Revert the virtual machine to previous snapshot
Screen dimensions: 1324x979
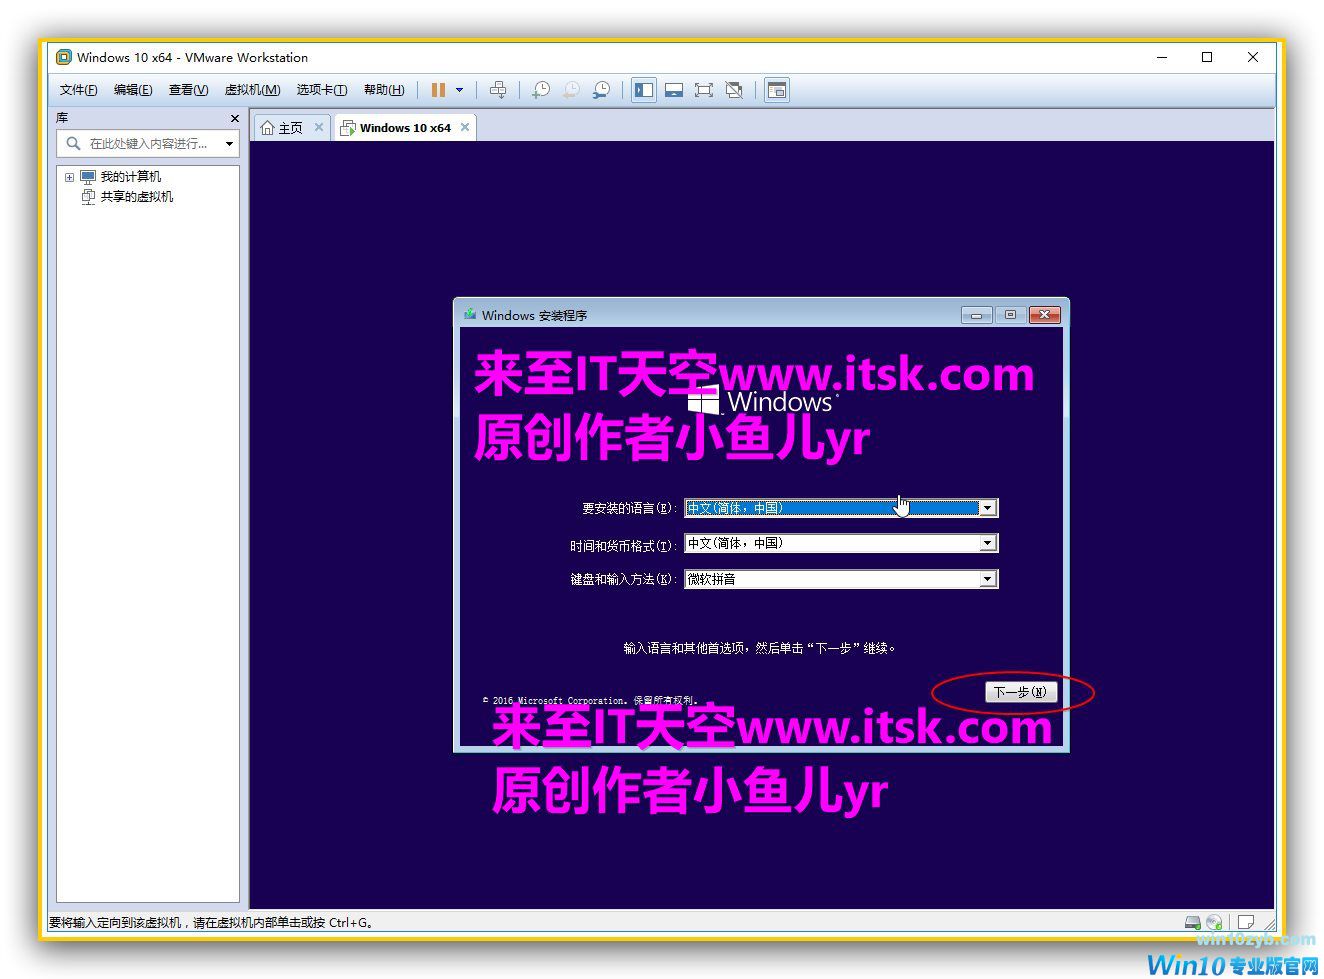(x=571, y=90)
